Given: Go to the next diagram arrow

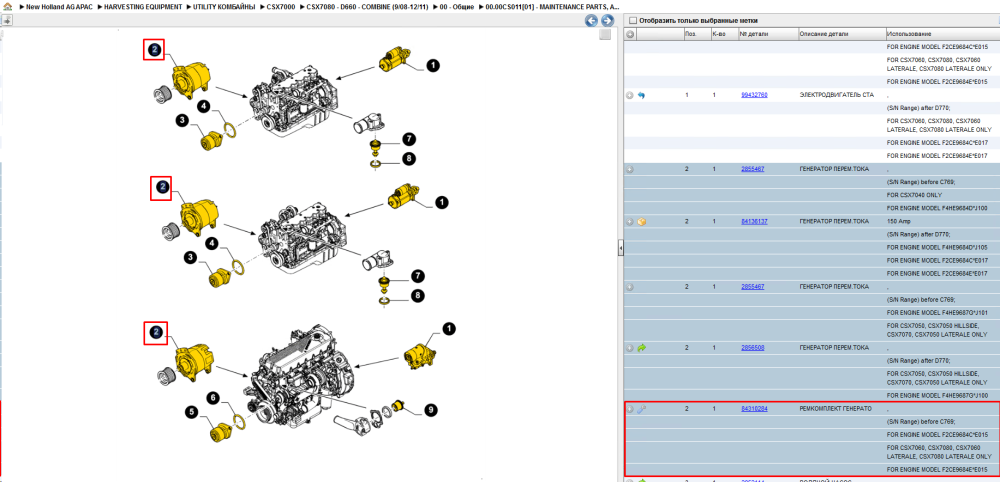Looking at the screenshot, I should coord(607,20).
